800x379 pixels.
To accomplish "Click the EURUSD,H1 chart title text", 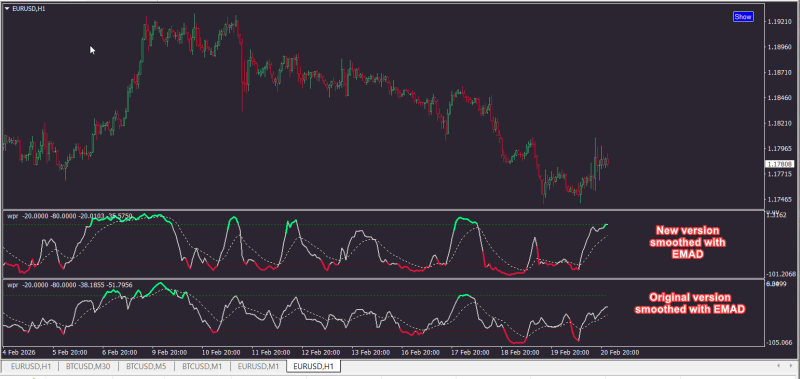I will (x=28, y=9).
